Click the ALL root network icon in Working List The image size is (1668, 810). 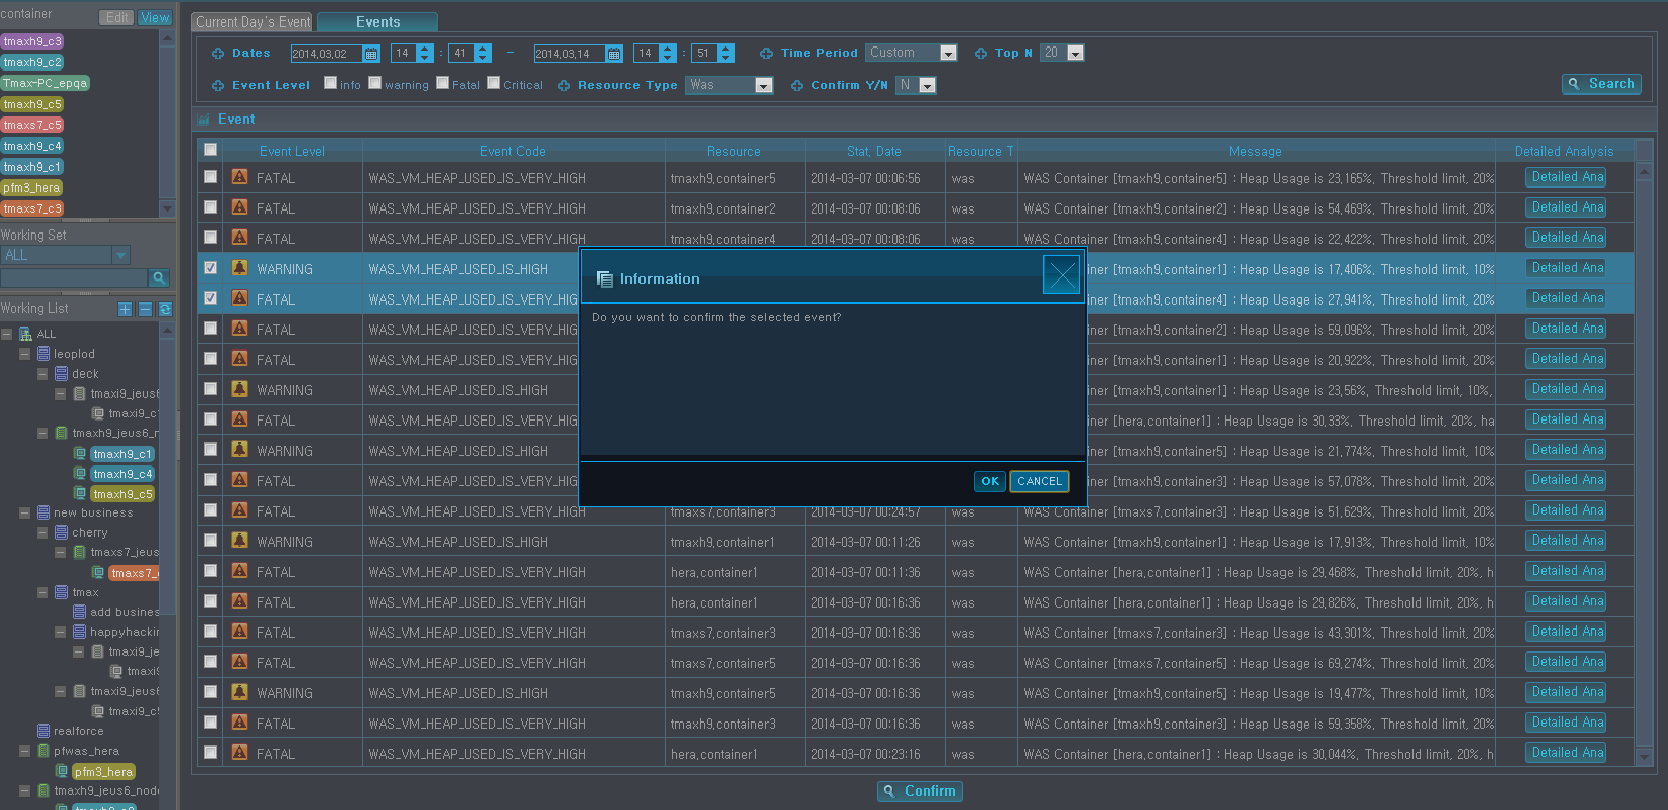(25, 334)
